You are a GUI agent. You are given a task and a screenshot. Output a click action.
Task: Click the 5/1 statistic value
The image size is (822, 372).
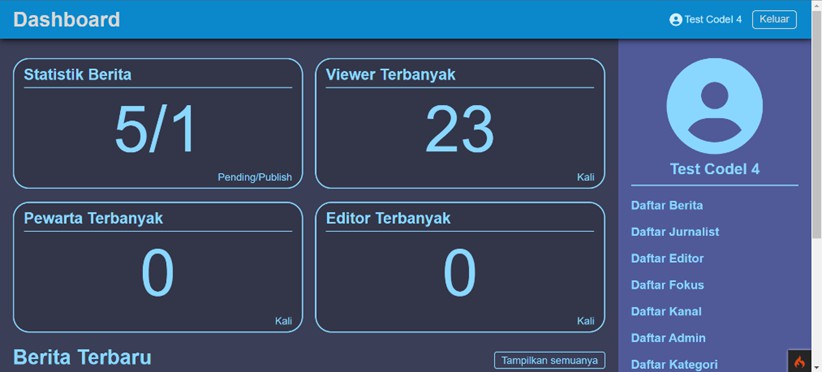(156, 129)
